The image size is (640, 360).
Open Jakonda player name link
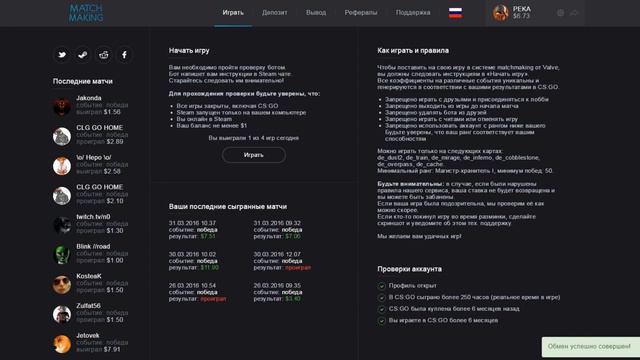[89, 98]
